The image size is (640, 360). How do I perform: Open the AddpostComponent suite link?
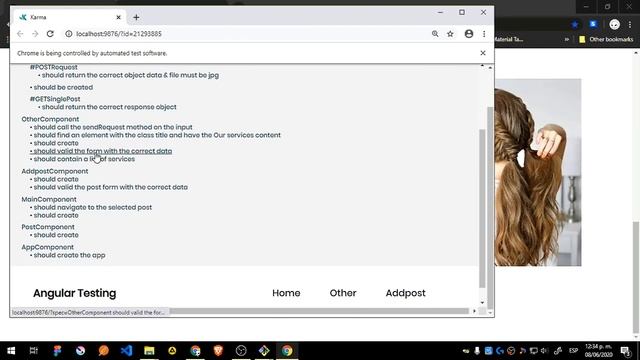[55, 171]
